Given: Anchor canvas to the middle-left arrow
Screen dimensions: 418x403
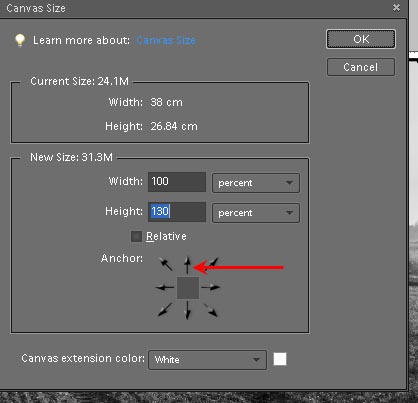Looking at the screenshot, I should [165, 287].
